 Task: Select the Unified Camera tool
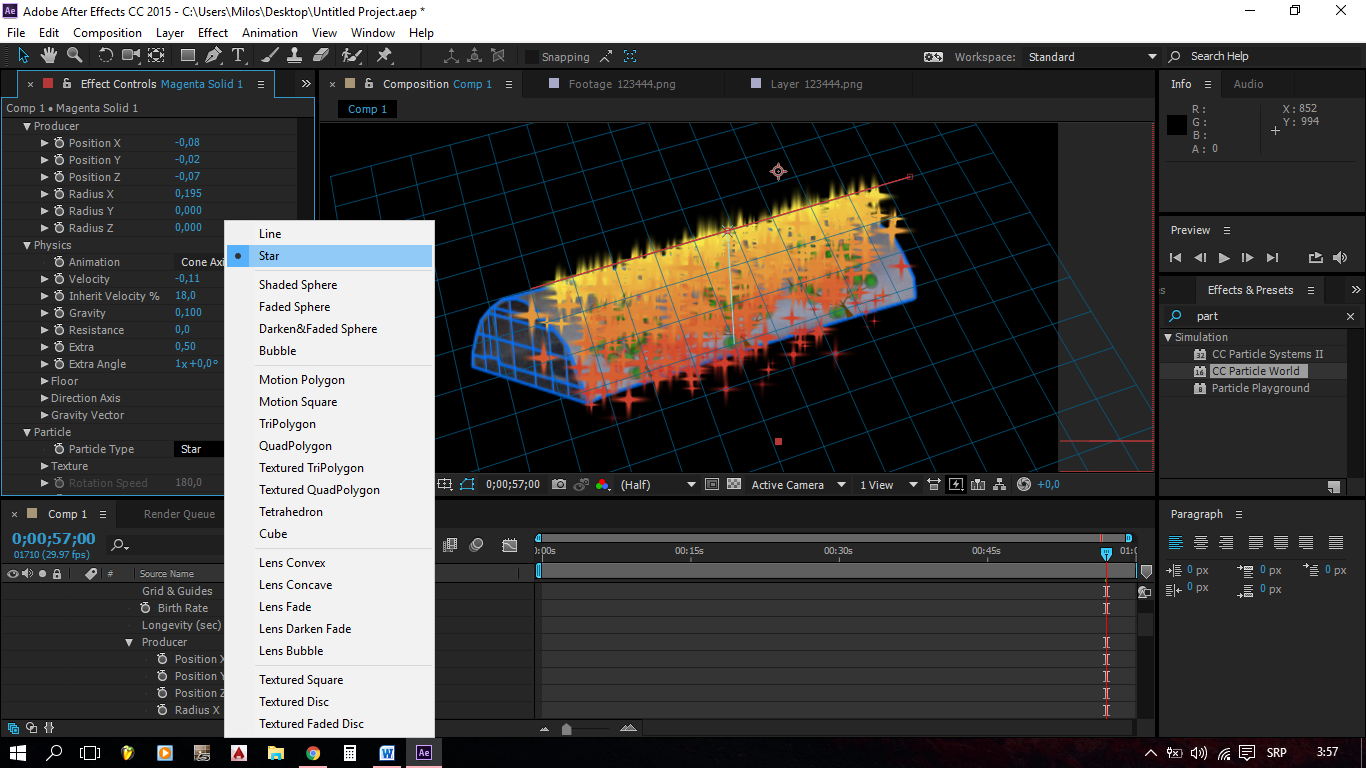[x=131, y=55]
